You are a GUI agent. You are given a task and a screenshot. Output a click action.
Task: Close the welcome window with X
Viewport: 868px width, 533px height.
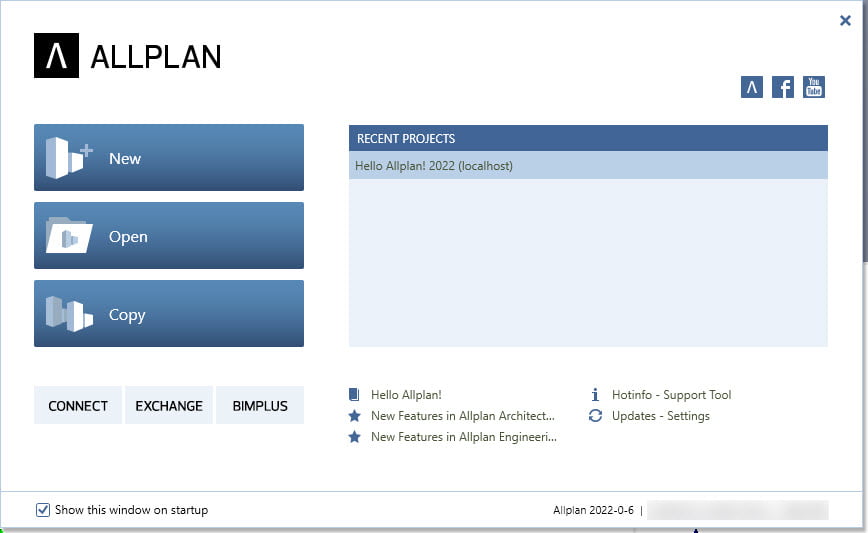pos(845,20)
